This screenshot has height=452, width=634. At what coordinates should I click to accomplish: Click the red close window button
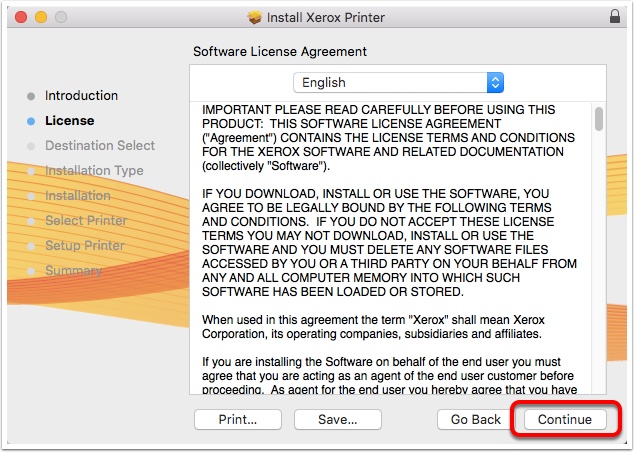coord(21,17)
